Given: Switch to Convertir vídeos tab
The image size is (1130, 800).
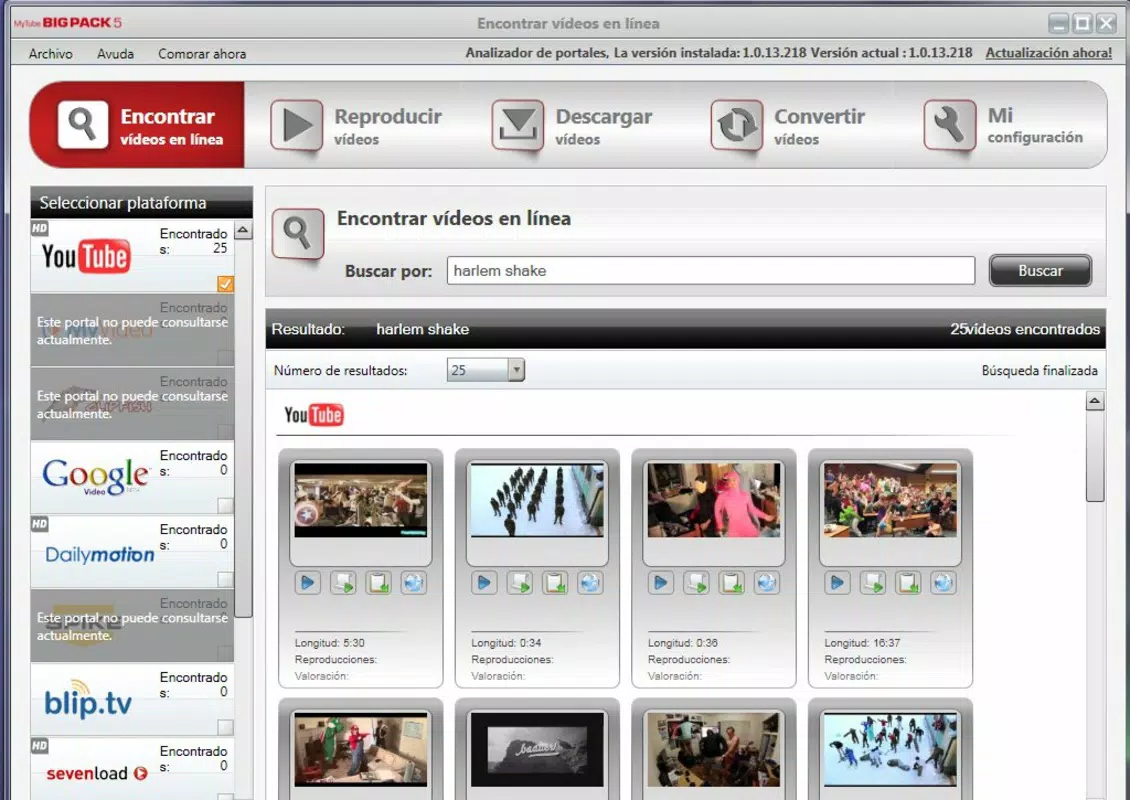Looking at the screenshot, I should (788, 126).
